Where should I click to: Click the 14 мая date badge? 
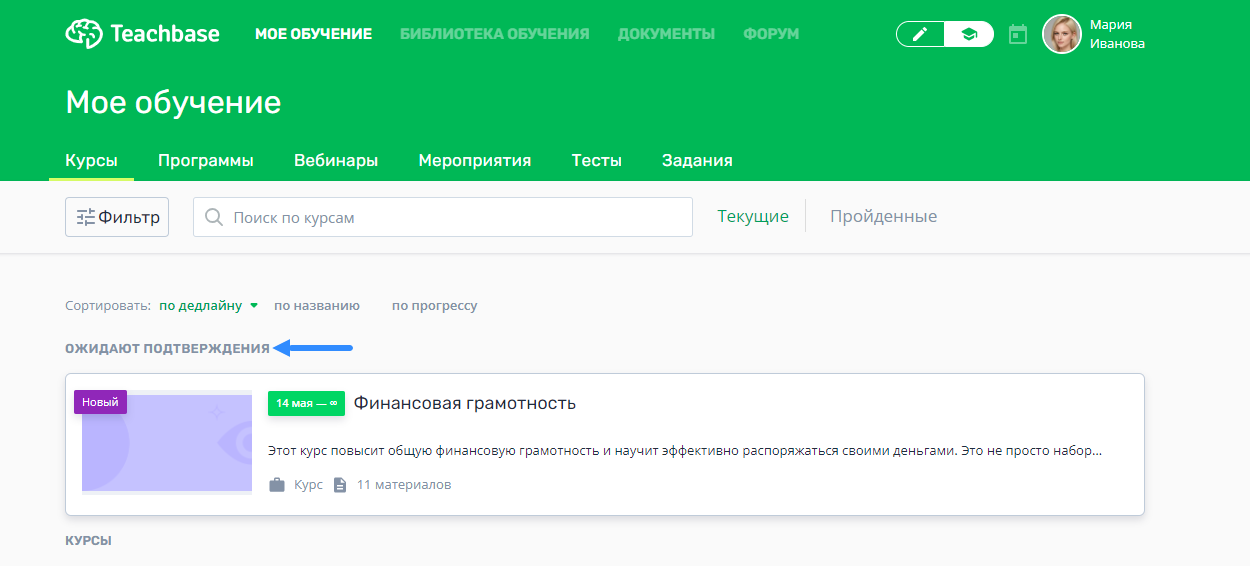[x=306, y=403]
